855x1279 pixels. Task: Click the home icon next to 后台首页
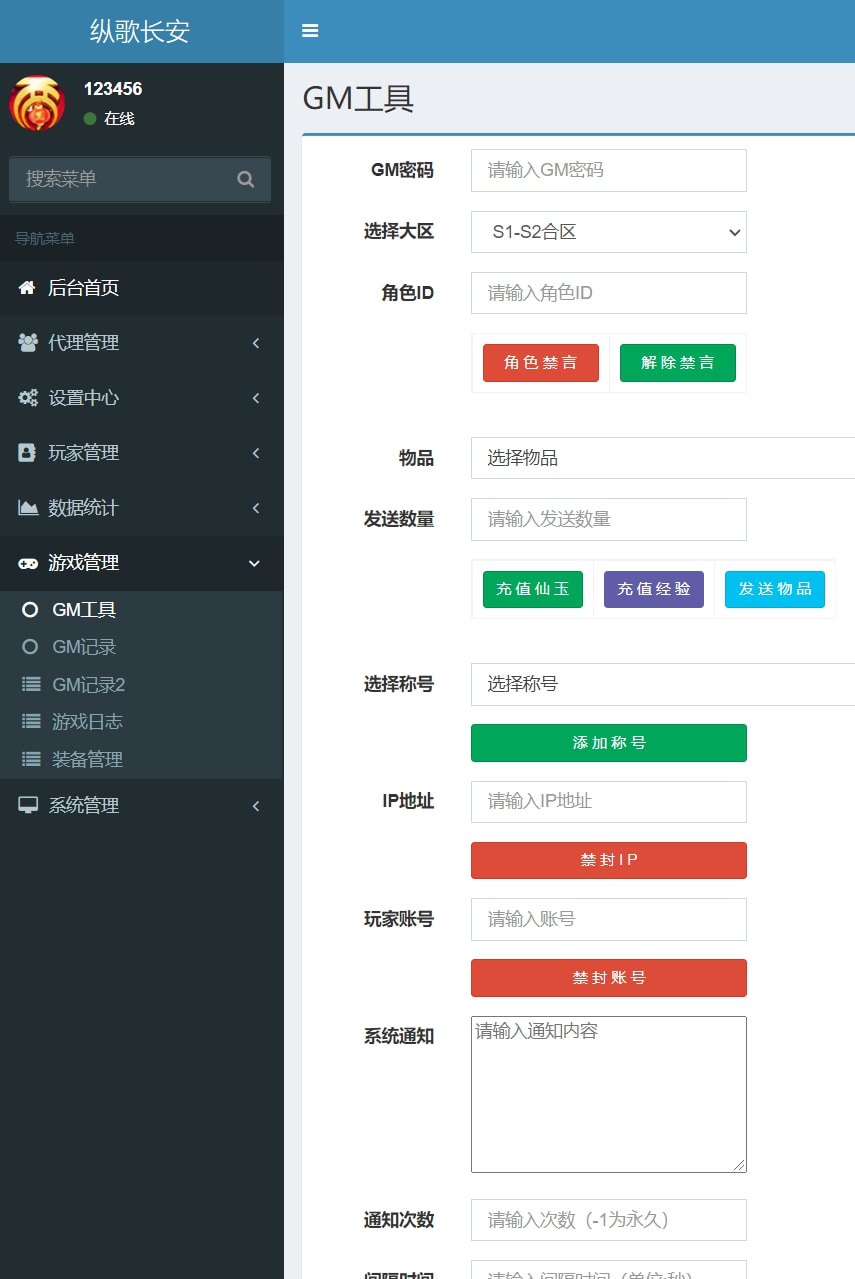click(x=26, y=287)
